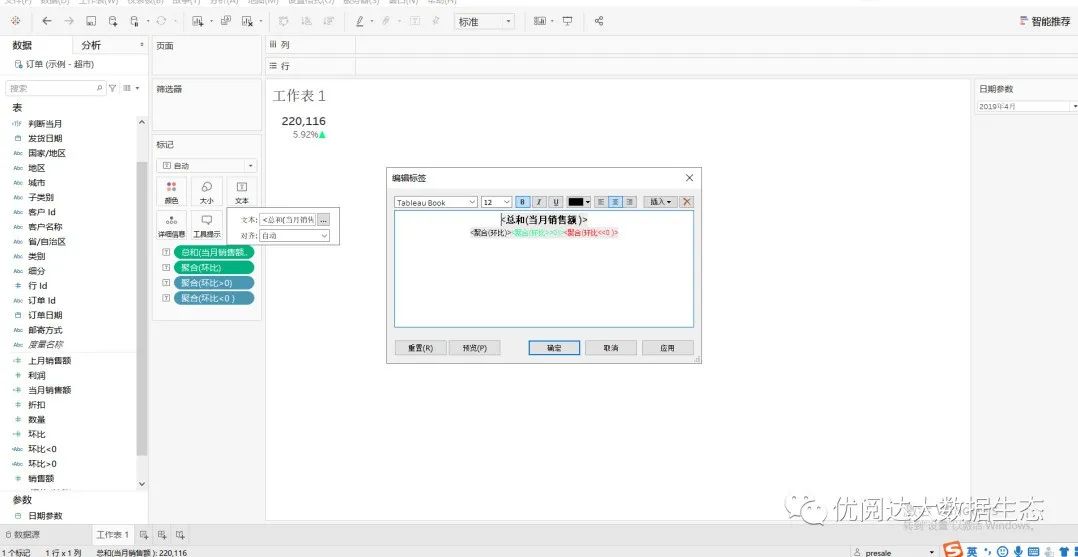Viewport: 1078px width, 557px height.
Task: Open the Insert (插入) field dropdown
Action: [661, 202]
